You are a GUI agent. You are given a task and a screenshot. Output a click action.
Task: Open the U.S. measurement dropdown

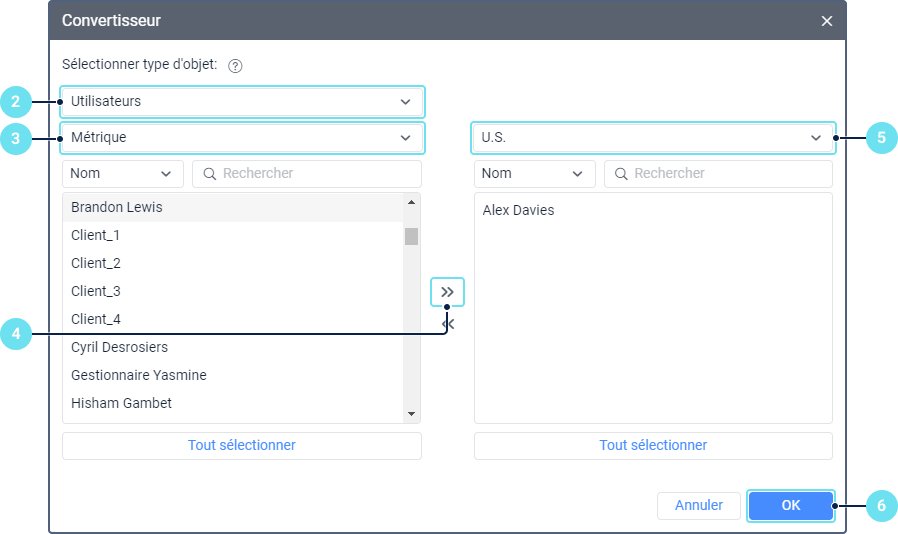click(x=652, y=137)
